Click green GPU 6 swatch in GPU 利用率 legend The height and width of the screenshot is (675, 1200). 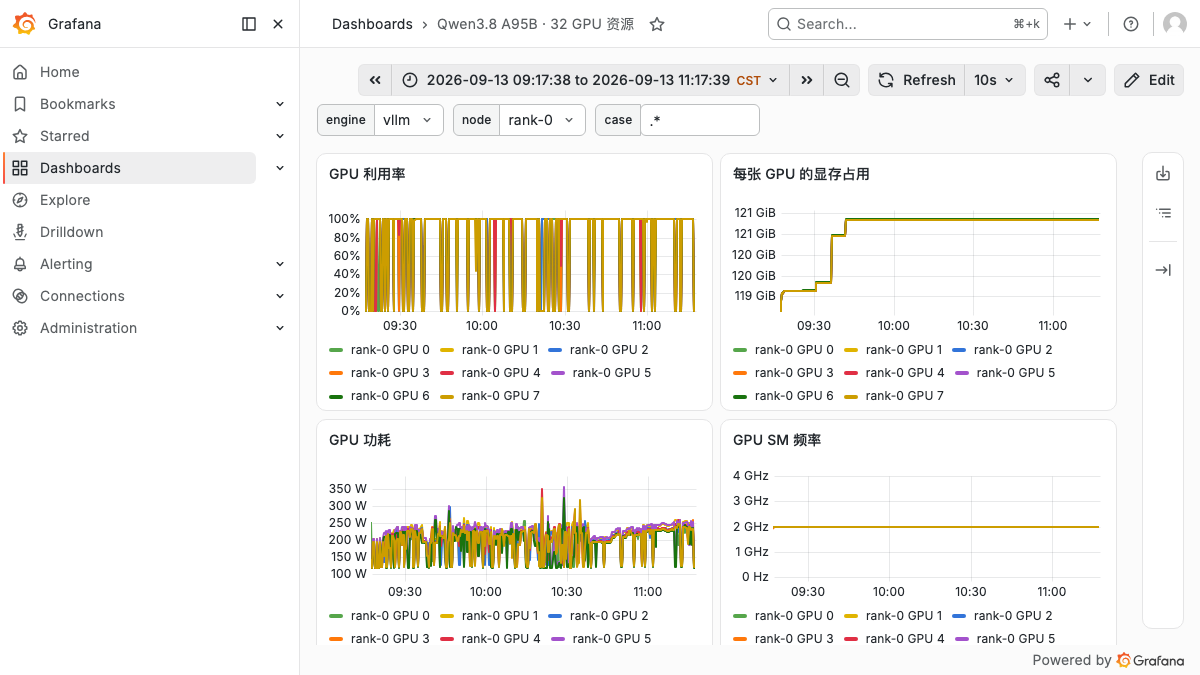(336, 397)
